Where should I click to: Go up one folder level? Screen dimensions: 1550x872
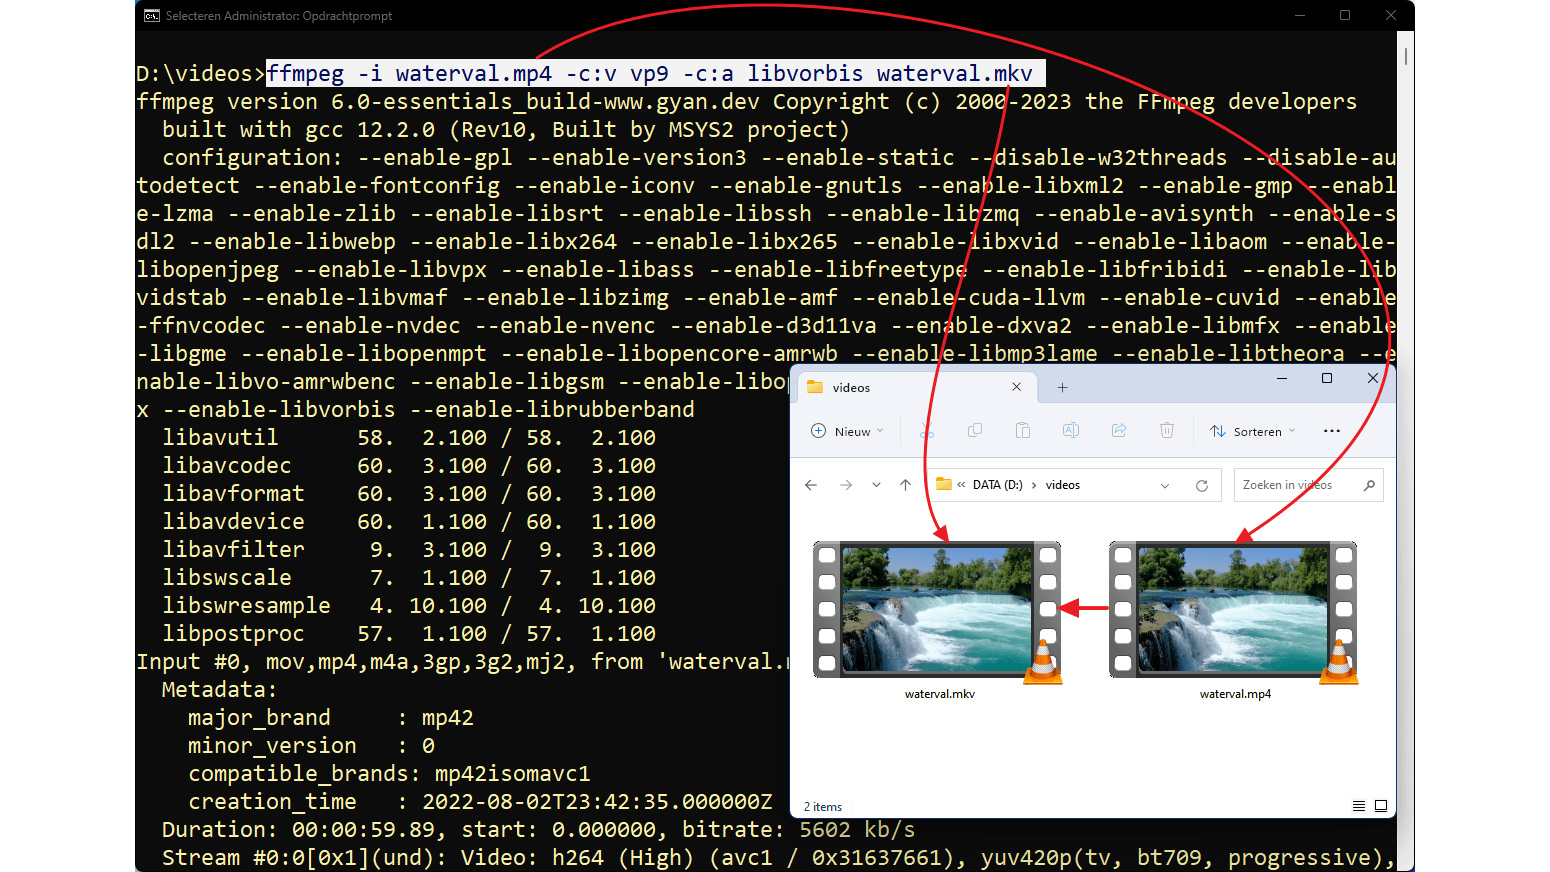(906, 485)
